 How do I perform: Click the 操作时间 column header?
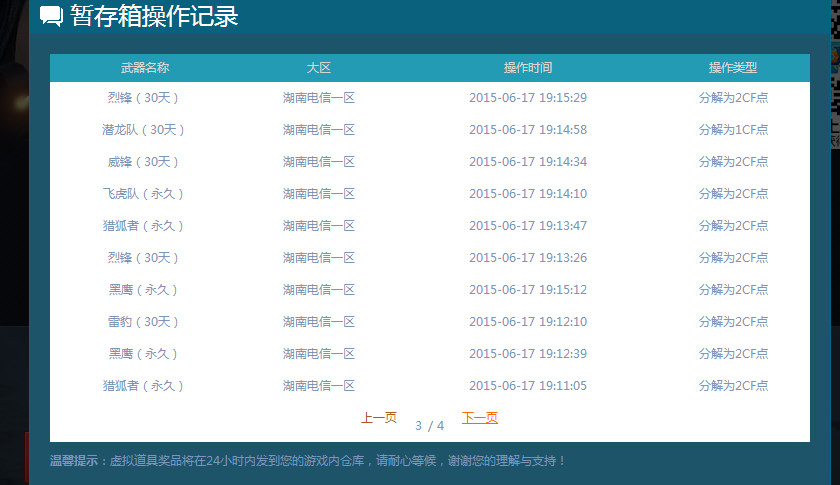click(x=528, y=68)
